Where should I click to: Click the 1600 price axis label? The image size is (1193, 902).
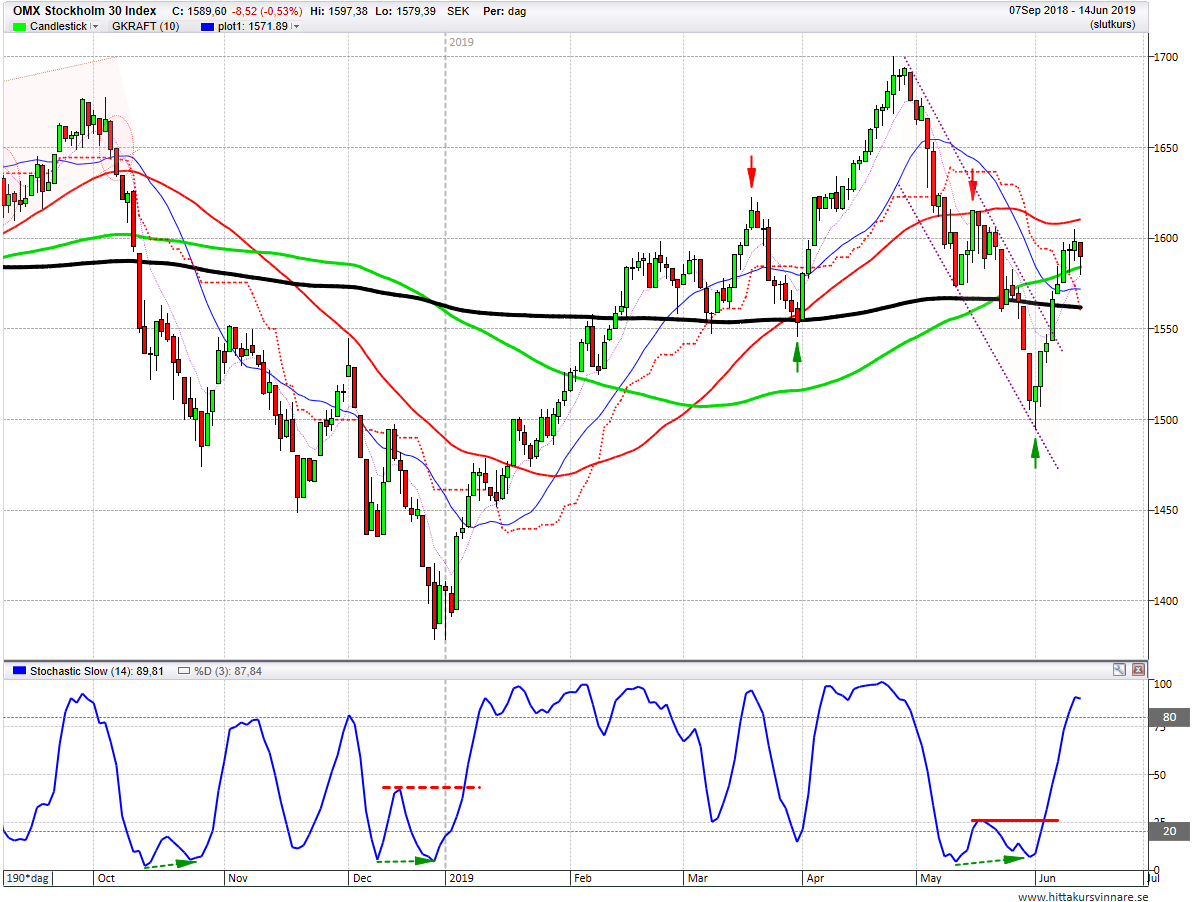(1166, 238)
